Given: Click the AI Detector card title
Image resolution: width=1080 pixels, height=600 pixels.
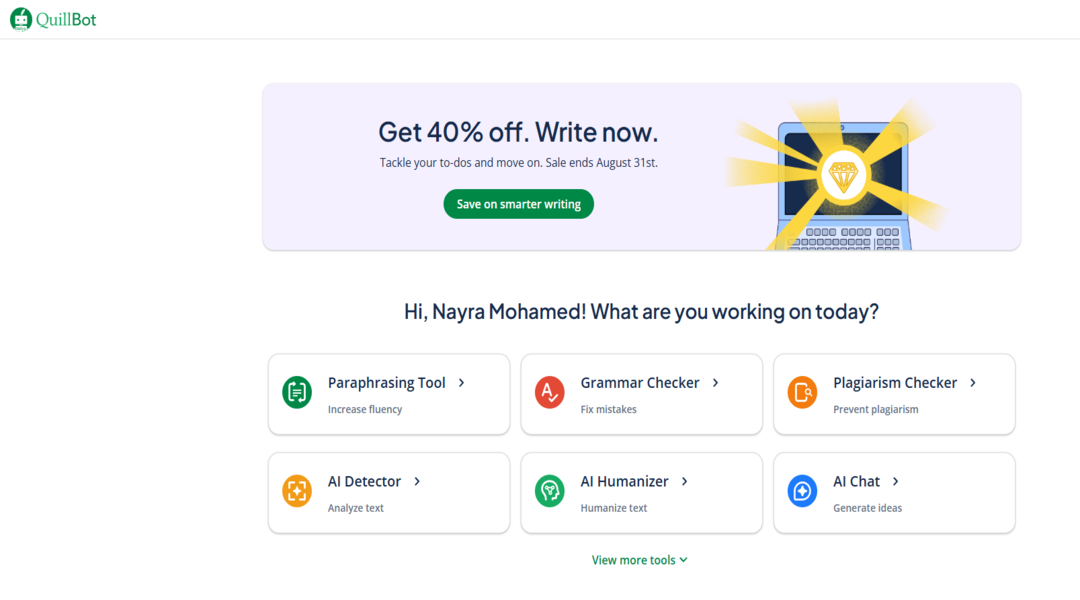Looking at the screenshot, I should 364,482.
